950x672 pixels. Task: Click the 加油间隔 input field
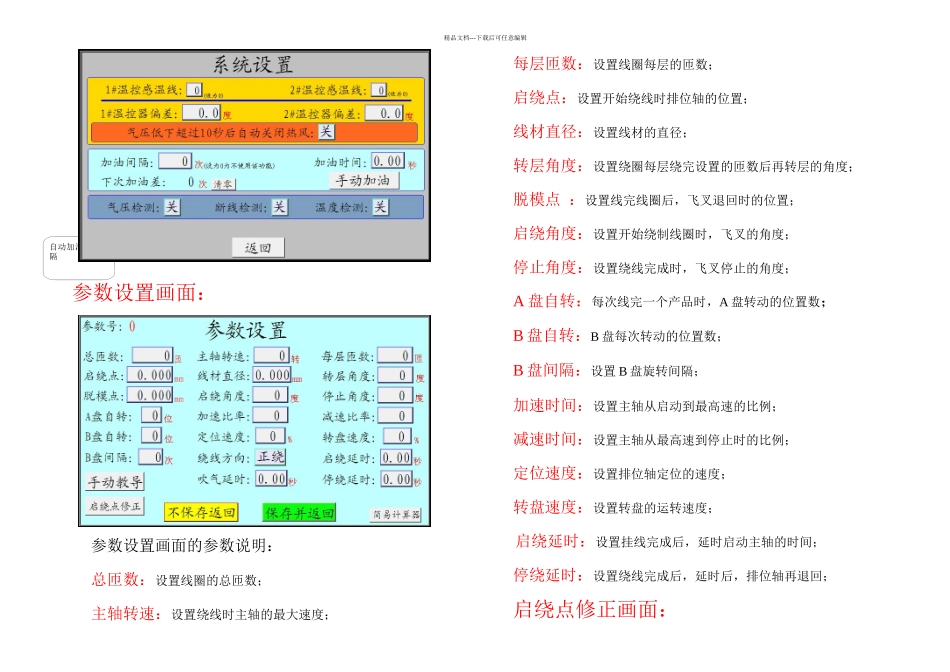(x=175, y=161)
